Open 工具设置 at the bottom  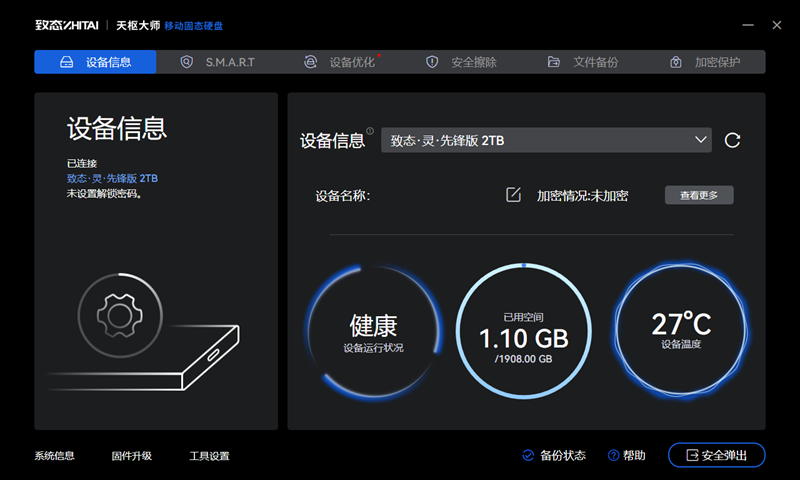pos(210,456)
